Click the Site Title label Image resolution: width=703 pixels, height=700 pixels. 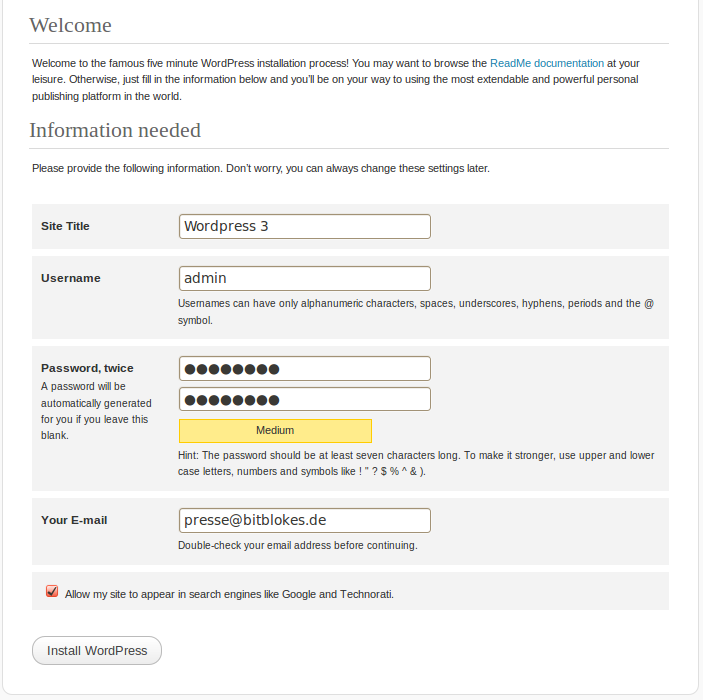tap(65, 226)
